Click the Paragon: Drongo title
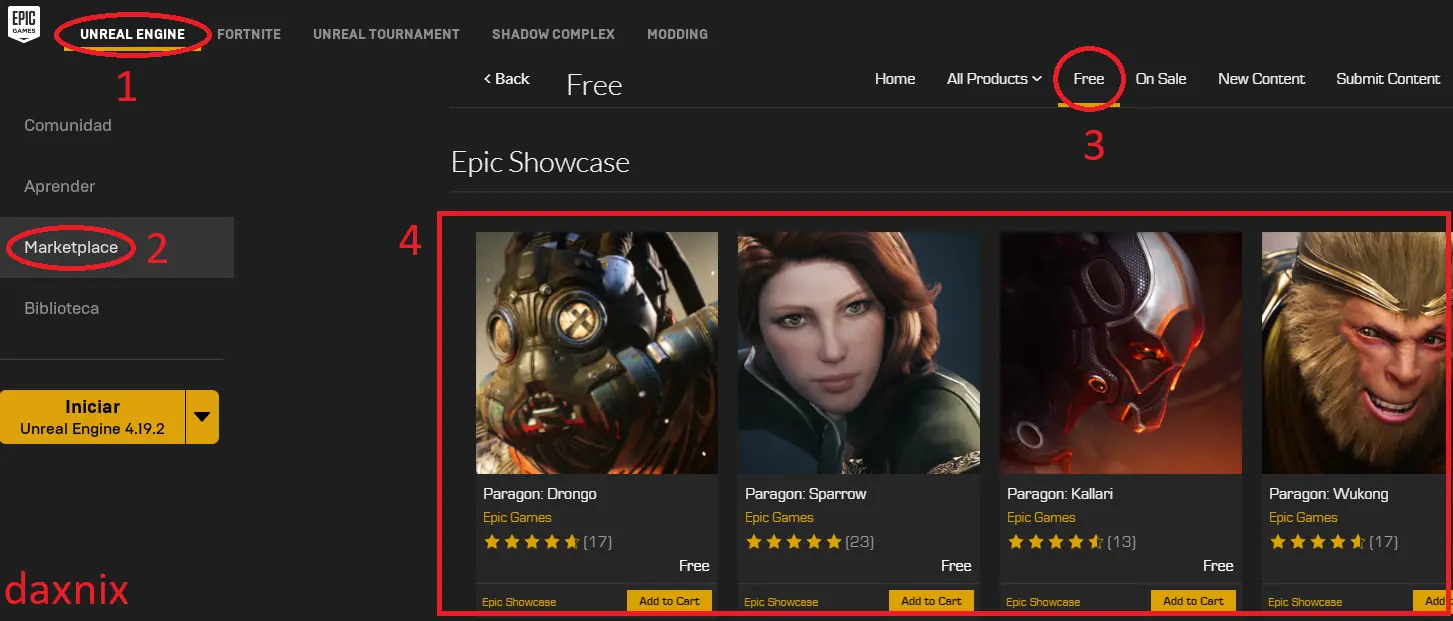The height and width of the screenshot is (621, 1453). [x=540, y=494]
